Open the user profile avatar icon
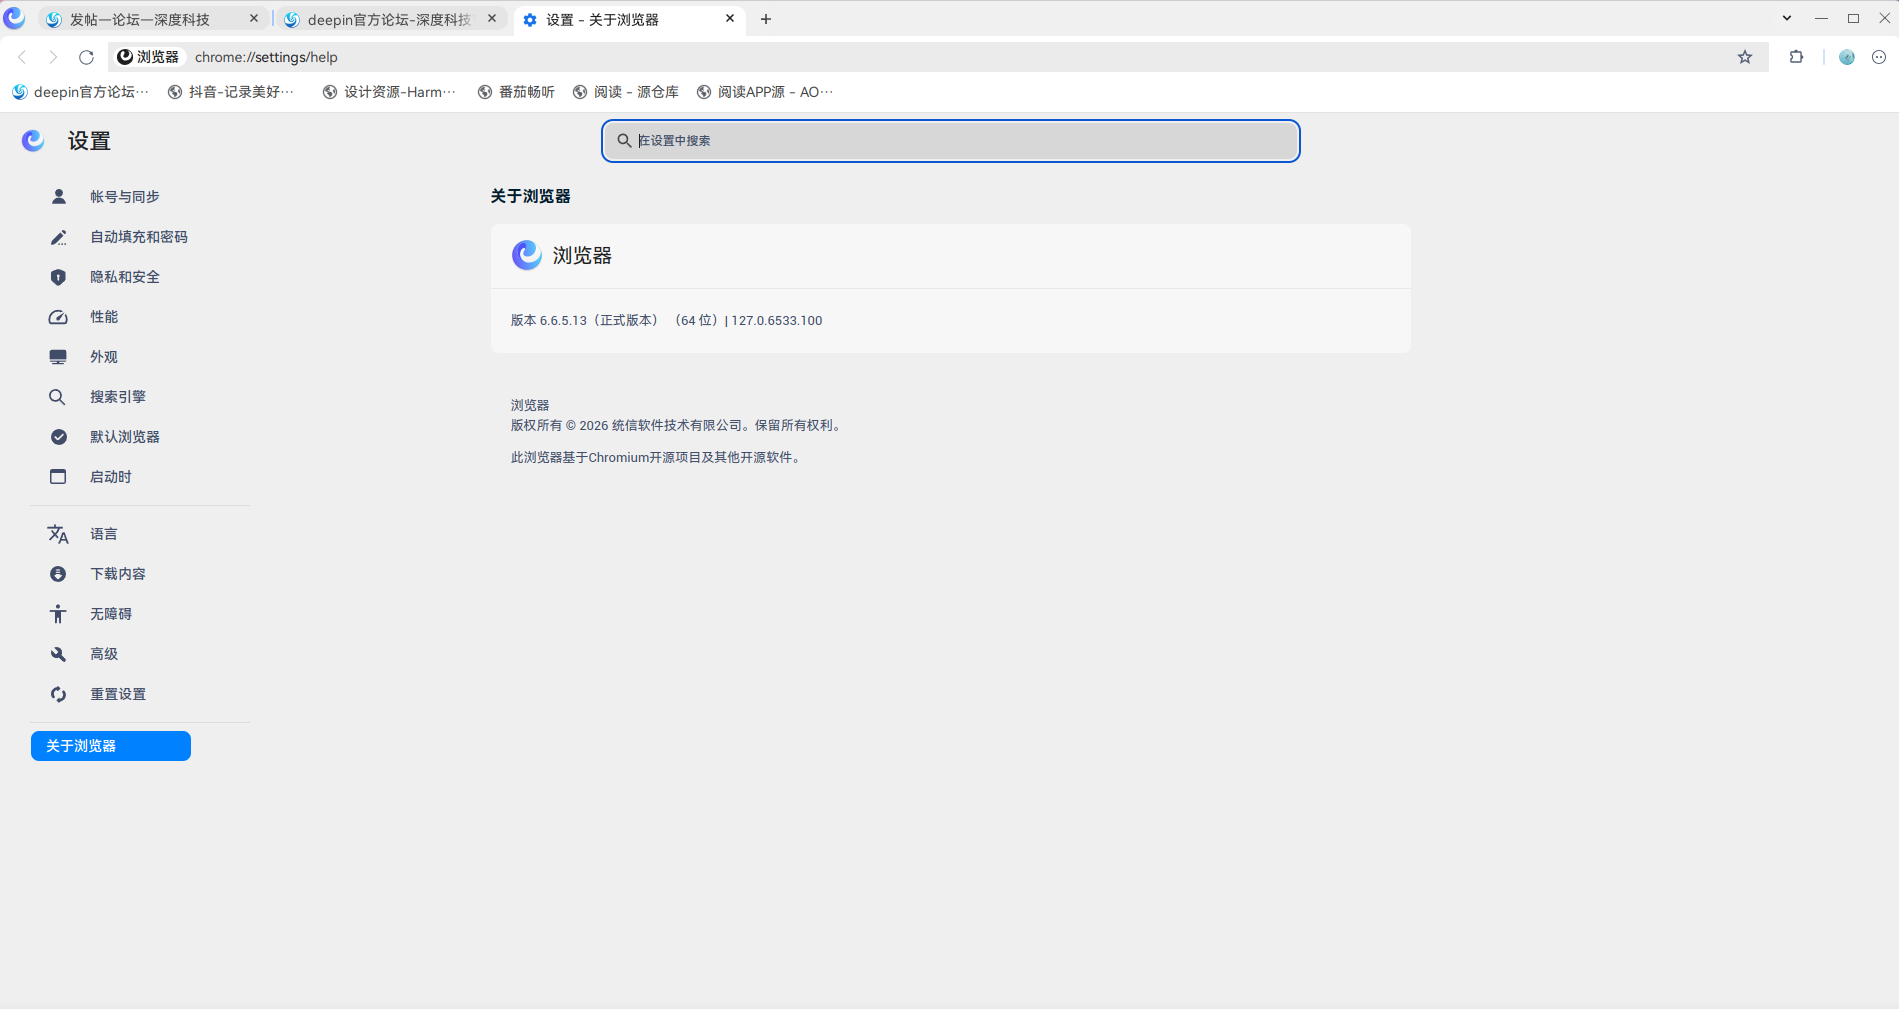This screenshot has height=1009, width=1899. point(1847,57)
